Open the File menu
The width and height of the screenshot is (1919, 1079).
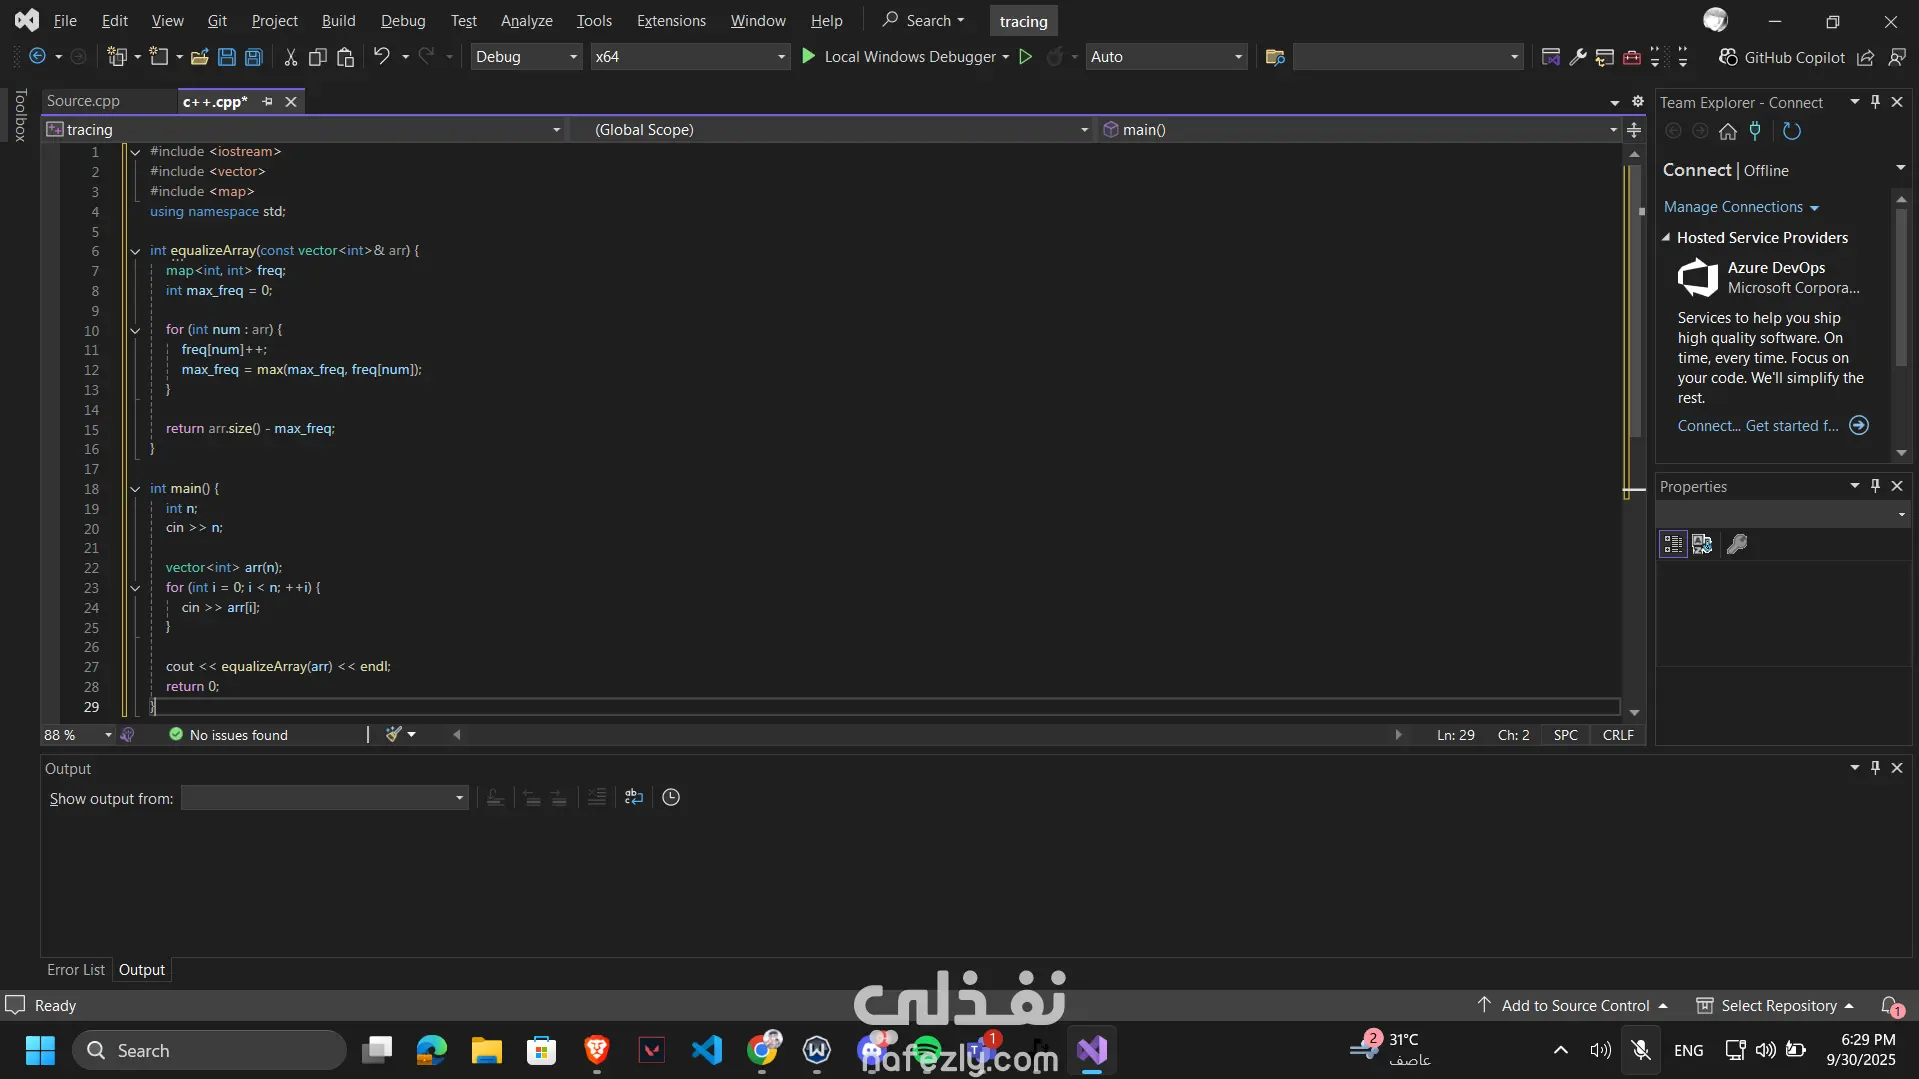(65, 20)
